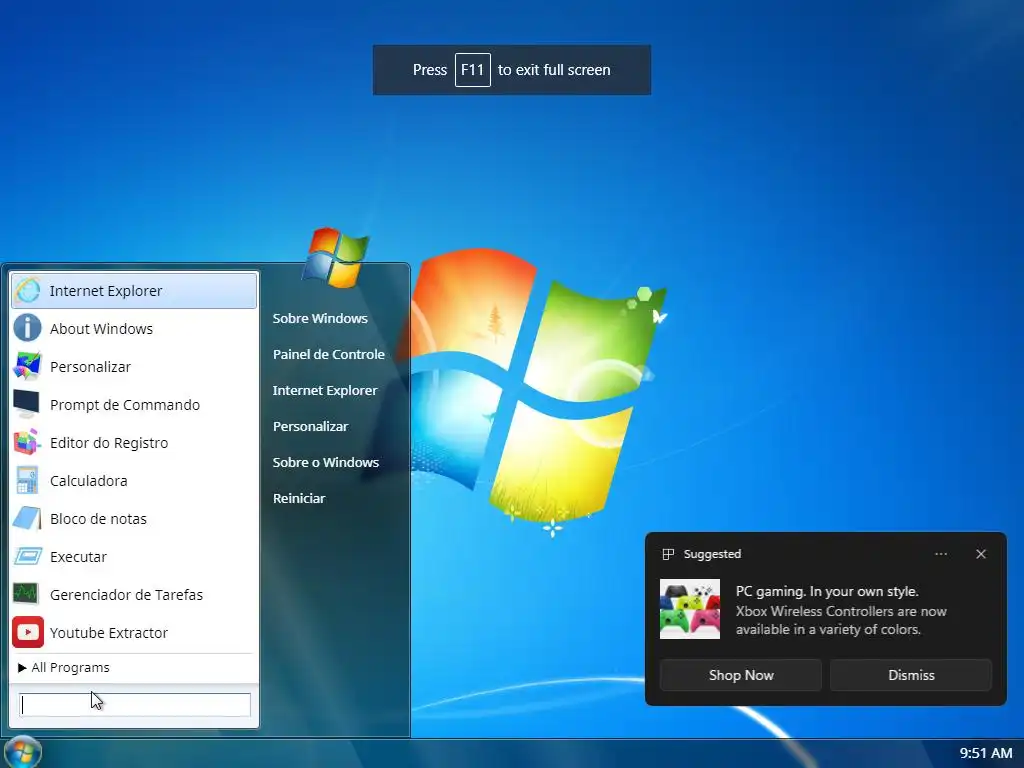Select Personalizar in the right pane

pos(310,426)
